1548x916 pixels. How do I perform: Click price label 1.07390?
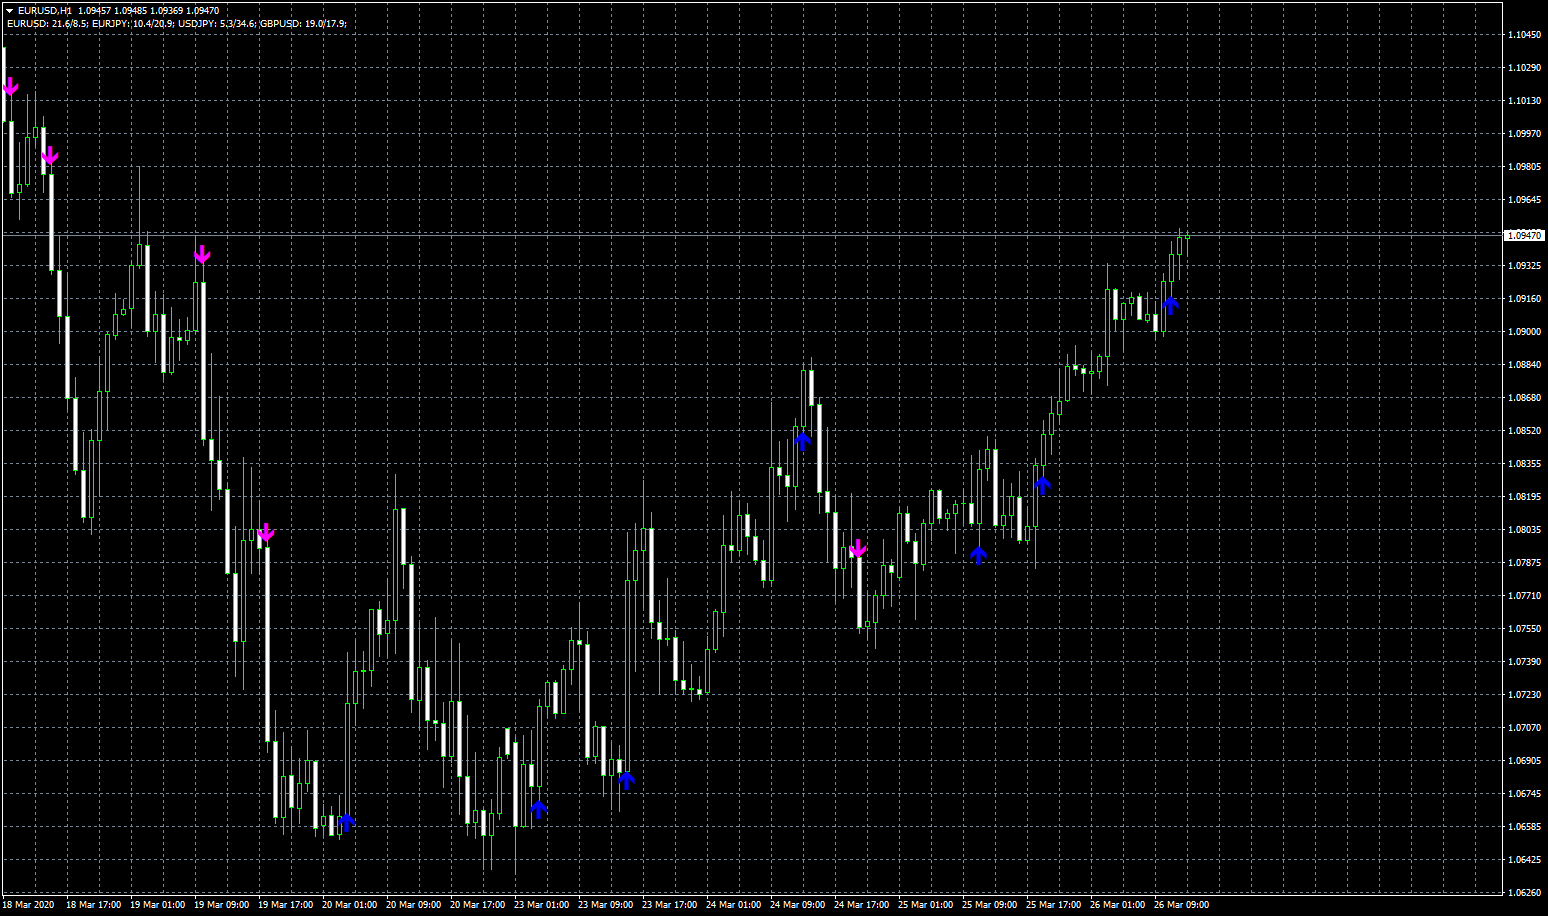1524,662
